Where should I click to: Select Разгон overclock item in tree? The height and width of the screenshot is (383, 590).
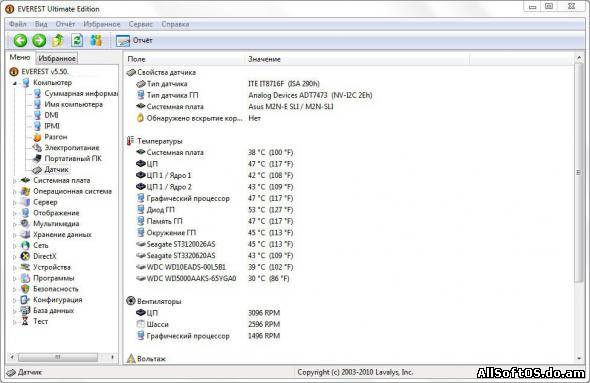(x=56, y=137)
